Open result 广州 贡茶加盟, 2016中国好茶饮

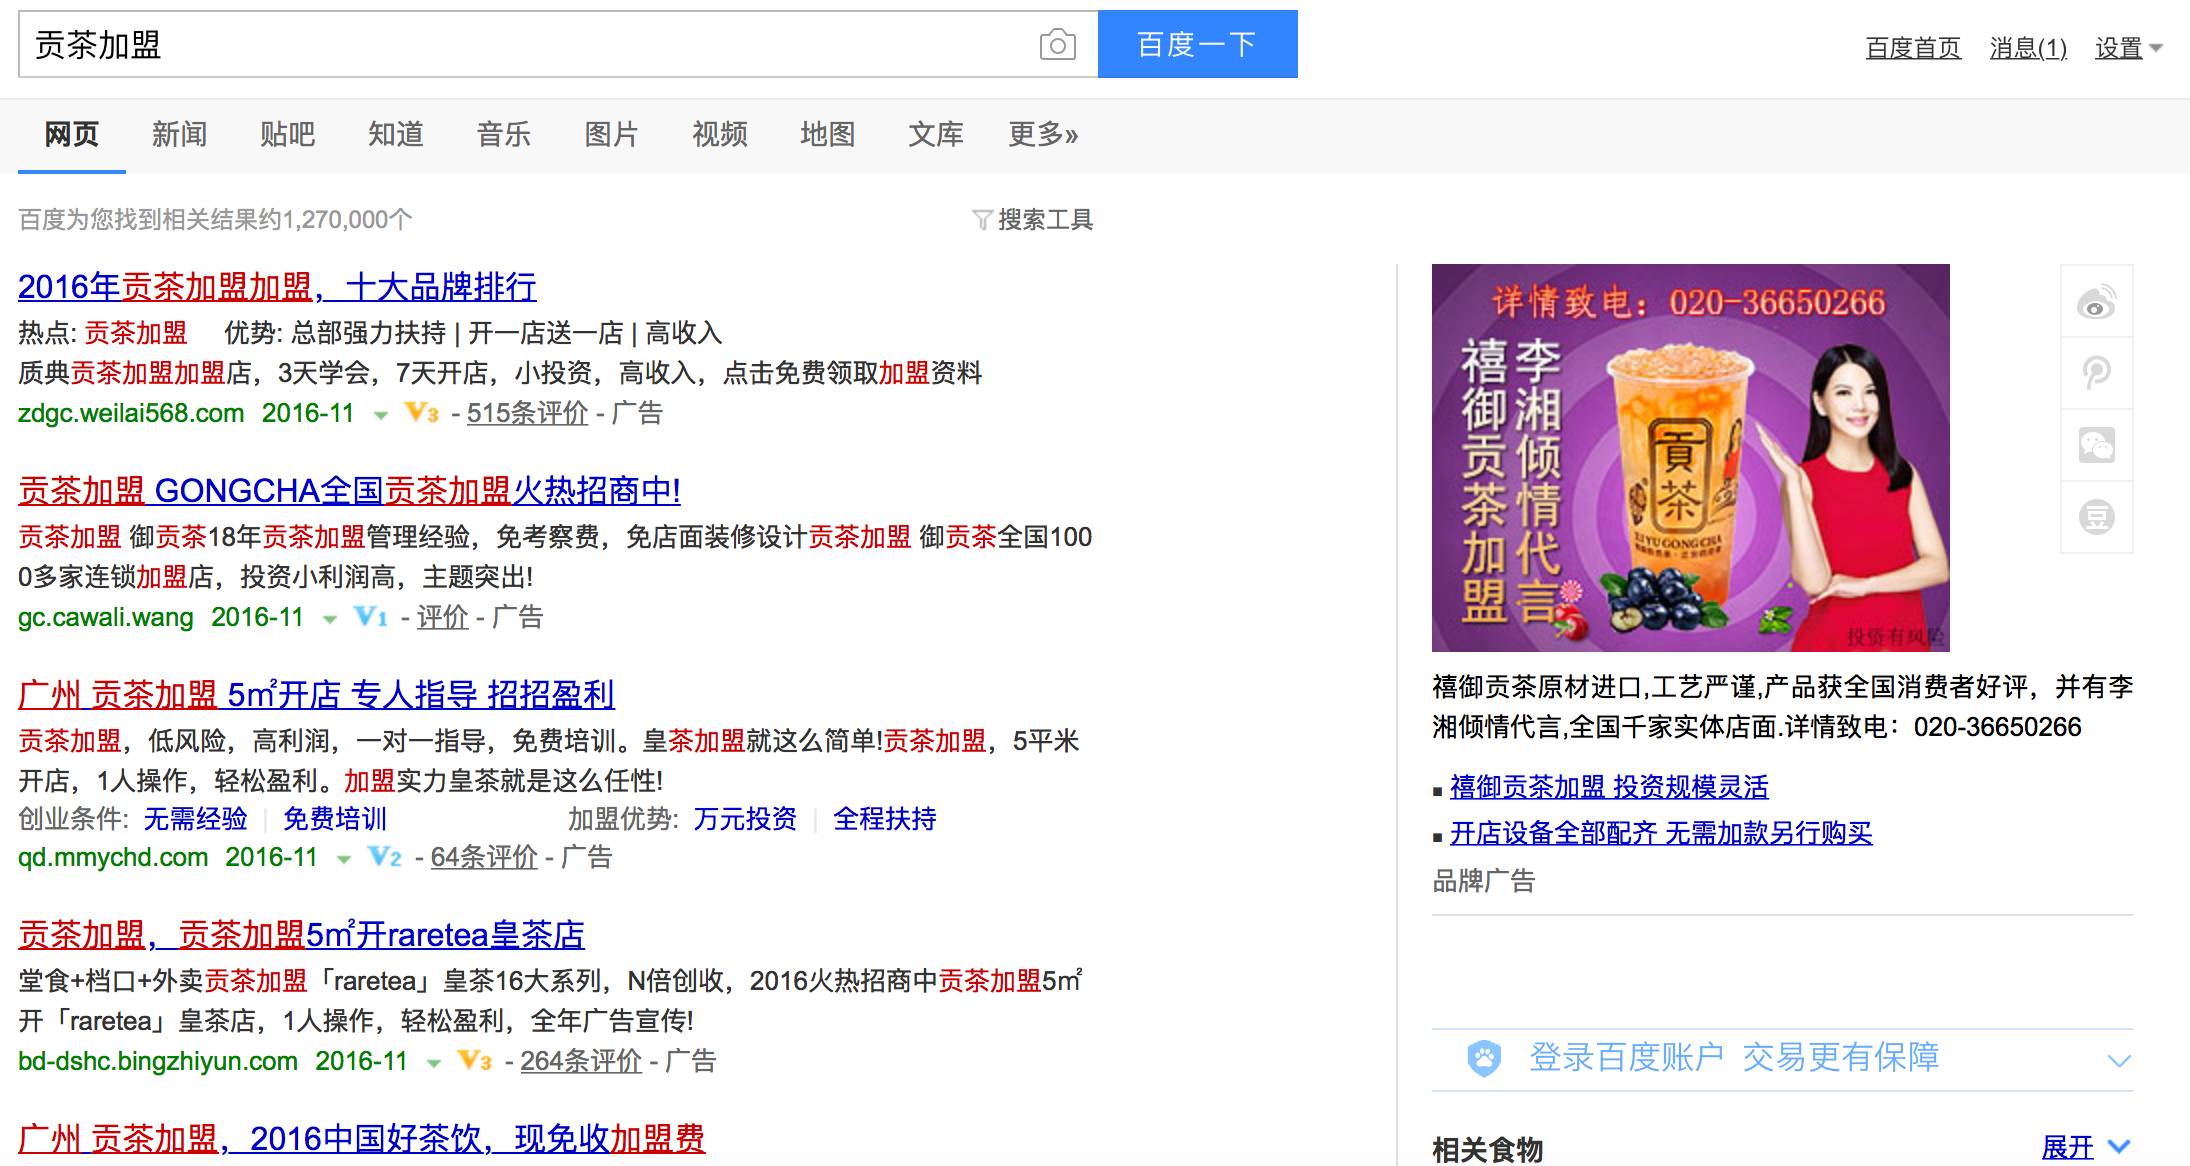point(361,1139)
